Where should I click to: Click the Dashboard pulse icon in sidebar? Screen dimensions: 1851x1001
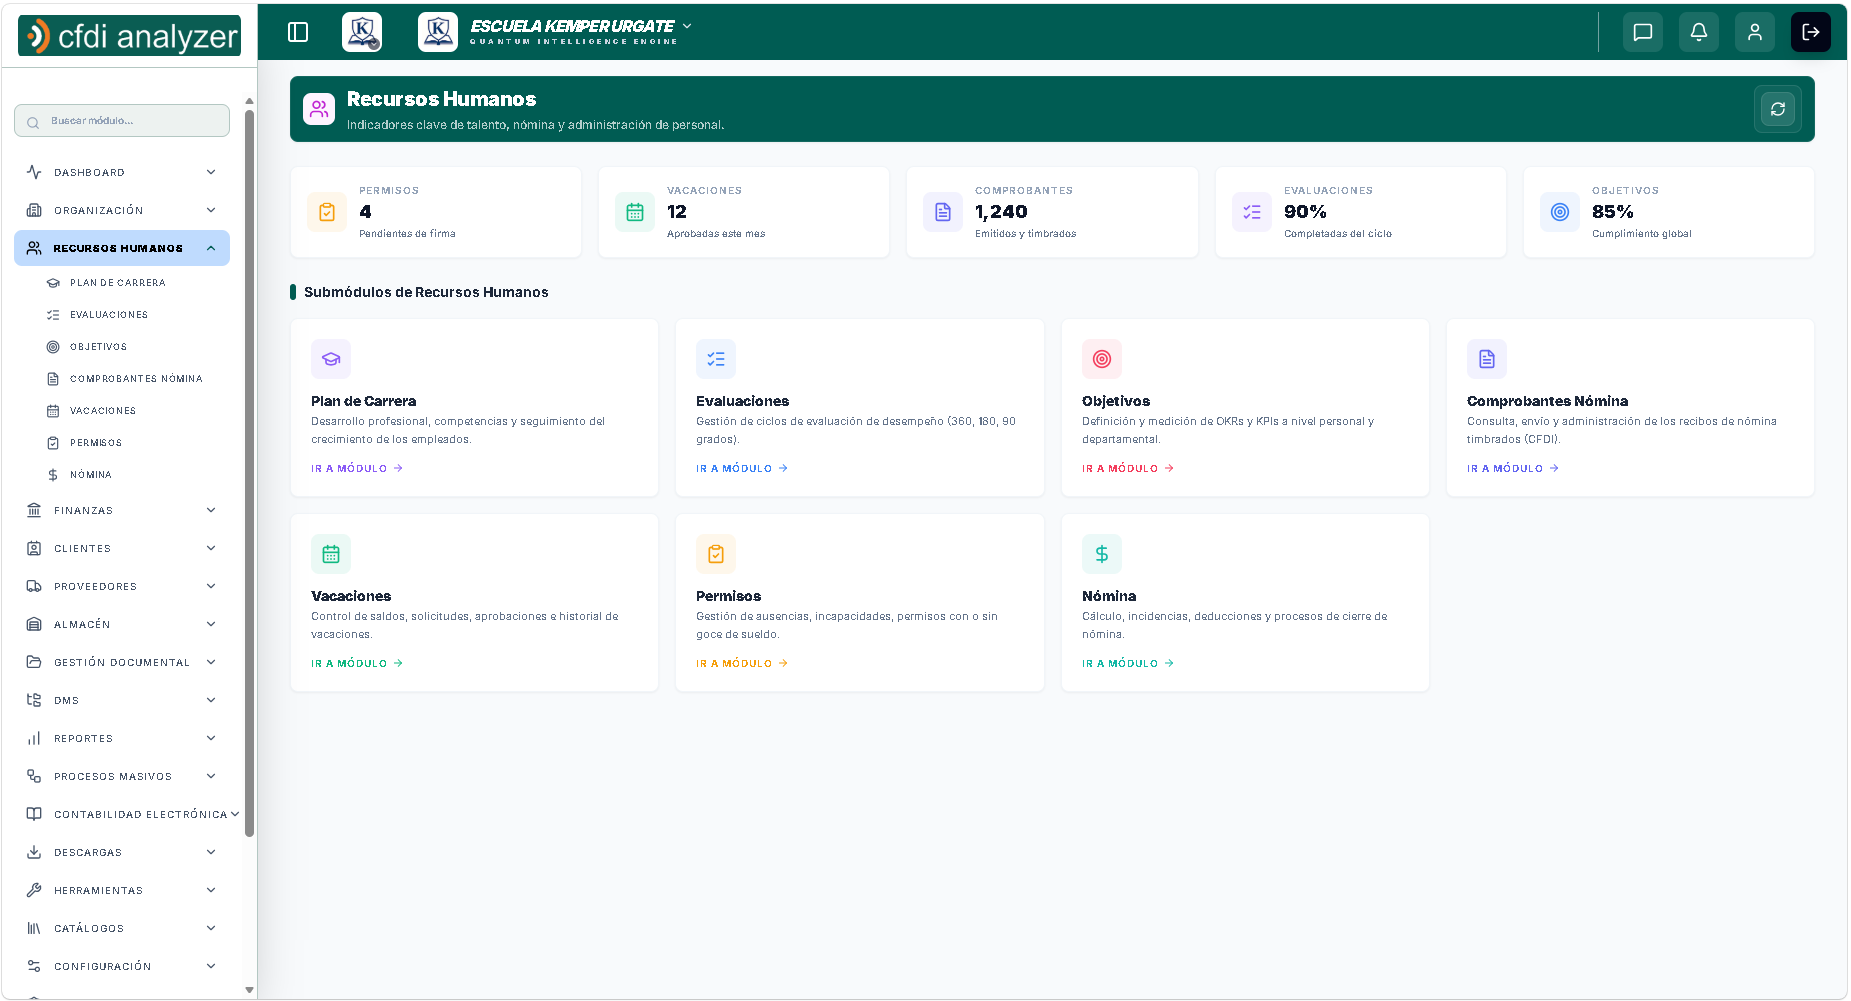pos(34,172)
